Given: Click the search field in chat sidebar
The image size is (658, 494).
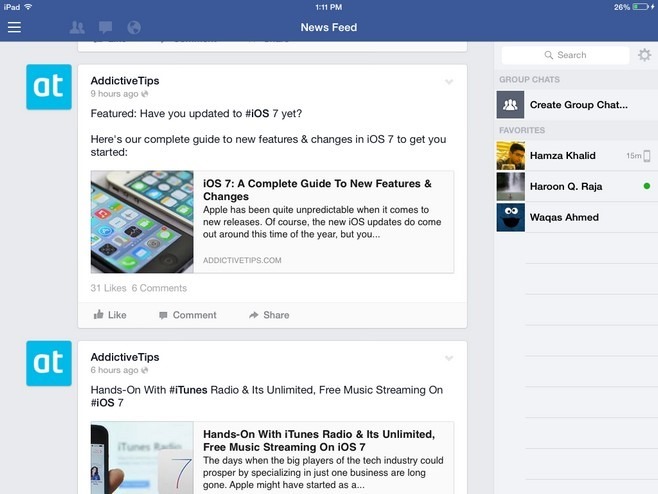Looking at the screenshot, I should point(565,55).
